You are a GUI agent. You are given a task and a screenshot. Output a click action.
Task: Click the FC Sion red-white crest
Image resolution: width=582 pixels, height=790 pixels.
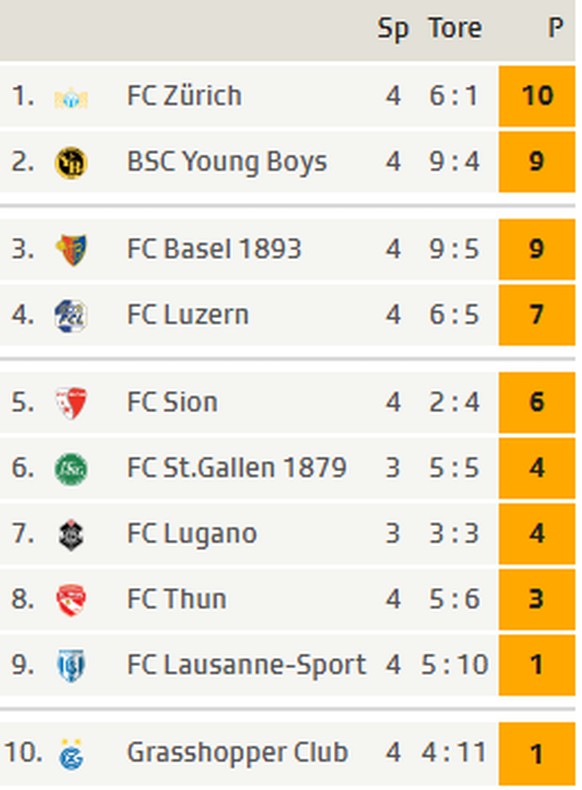pyautogui.click(x=71, y=403)
